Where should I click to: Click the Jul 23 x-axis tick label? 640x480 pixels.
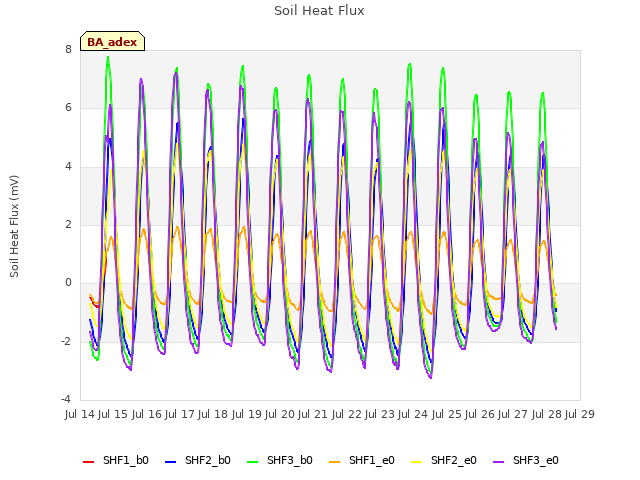click(x=380, y=414)
